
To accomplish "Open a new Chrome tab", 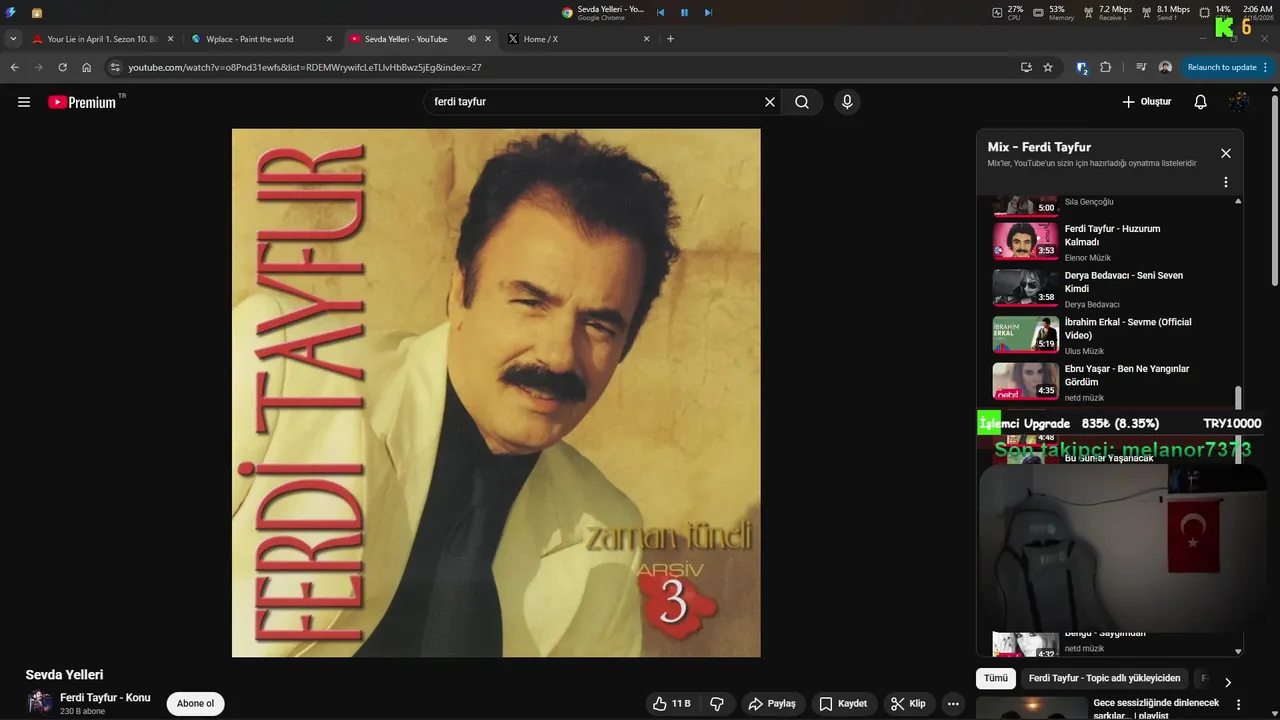I will 670,39.
